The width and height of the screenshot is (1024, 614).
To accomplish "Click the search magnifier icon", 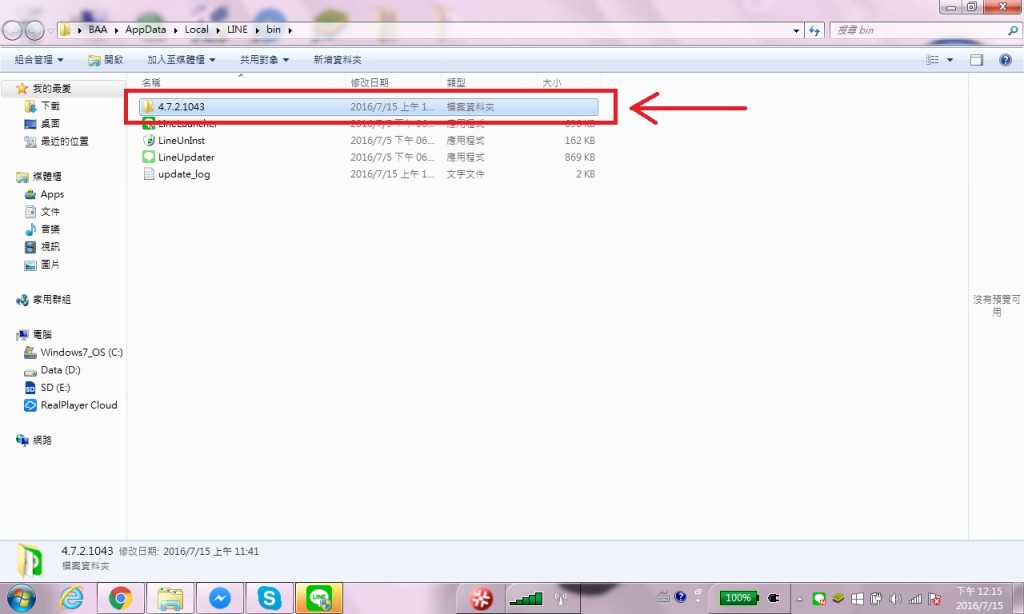I will (x=1012, y=30).
